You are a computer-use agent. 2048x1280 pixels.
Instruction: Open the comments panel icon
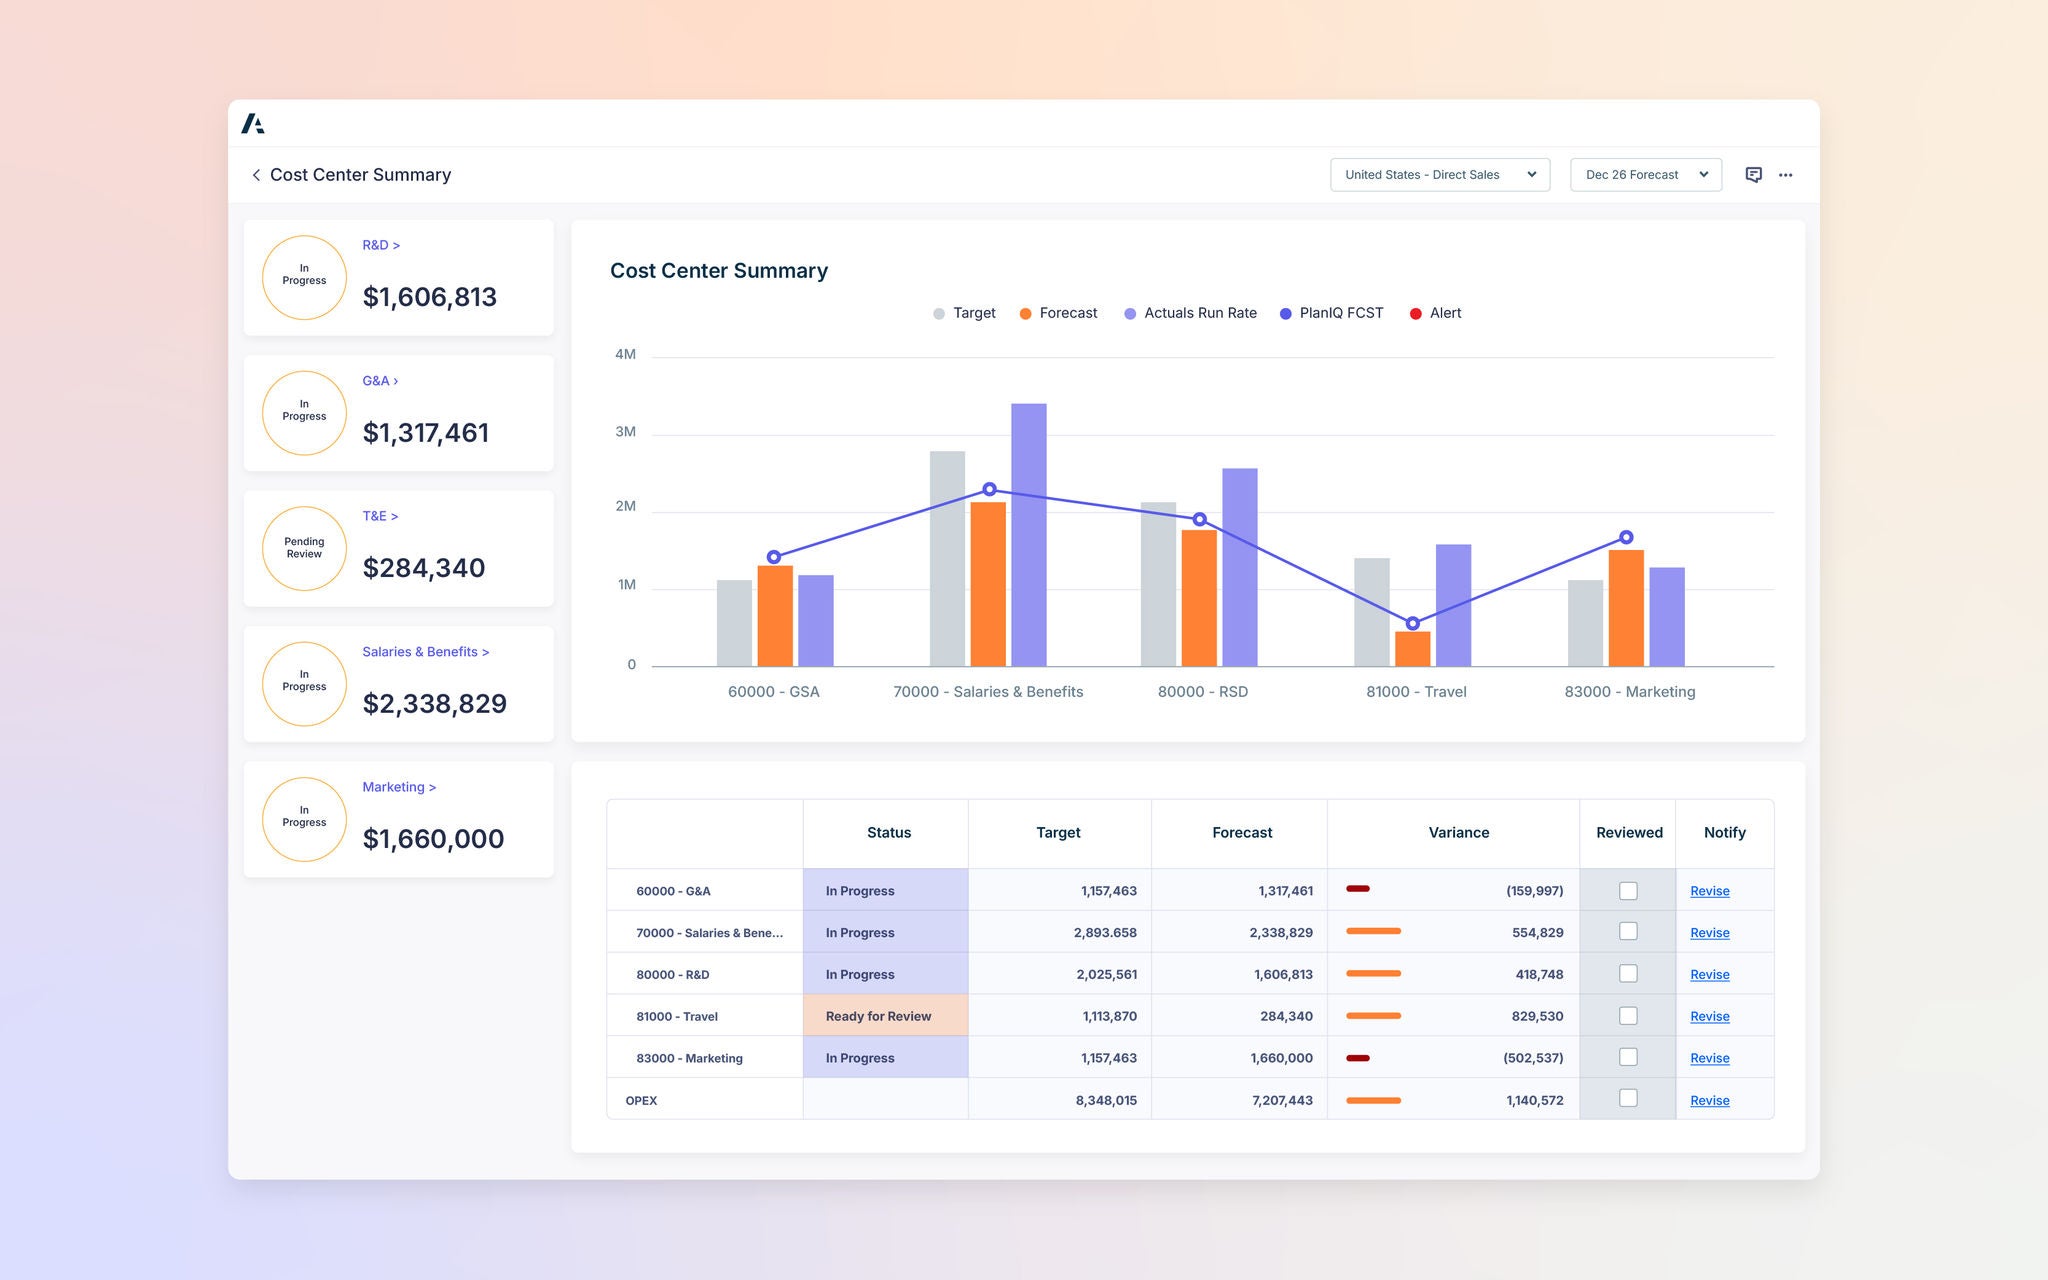coord(1755,174)
